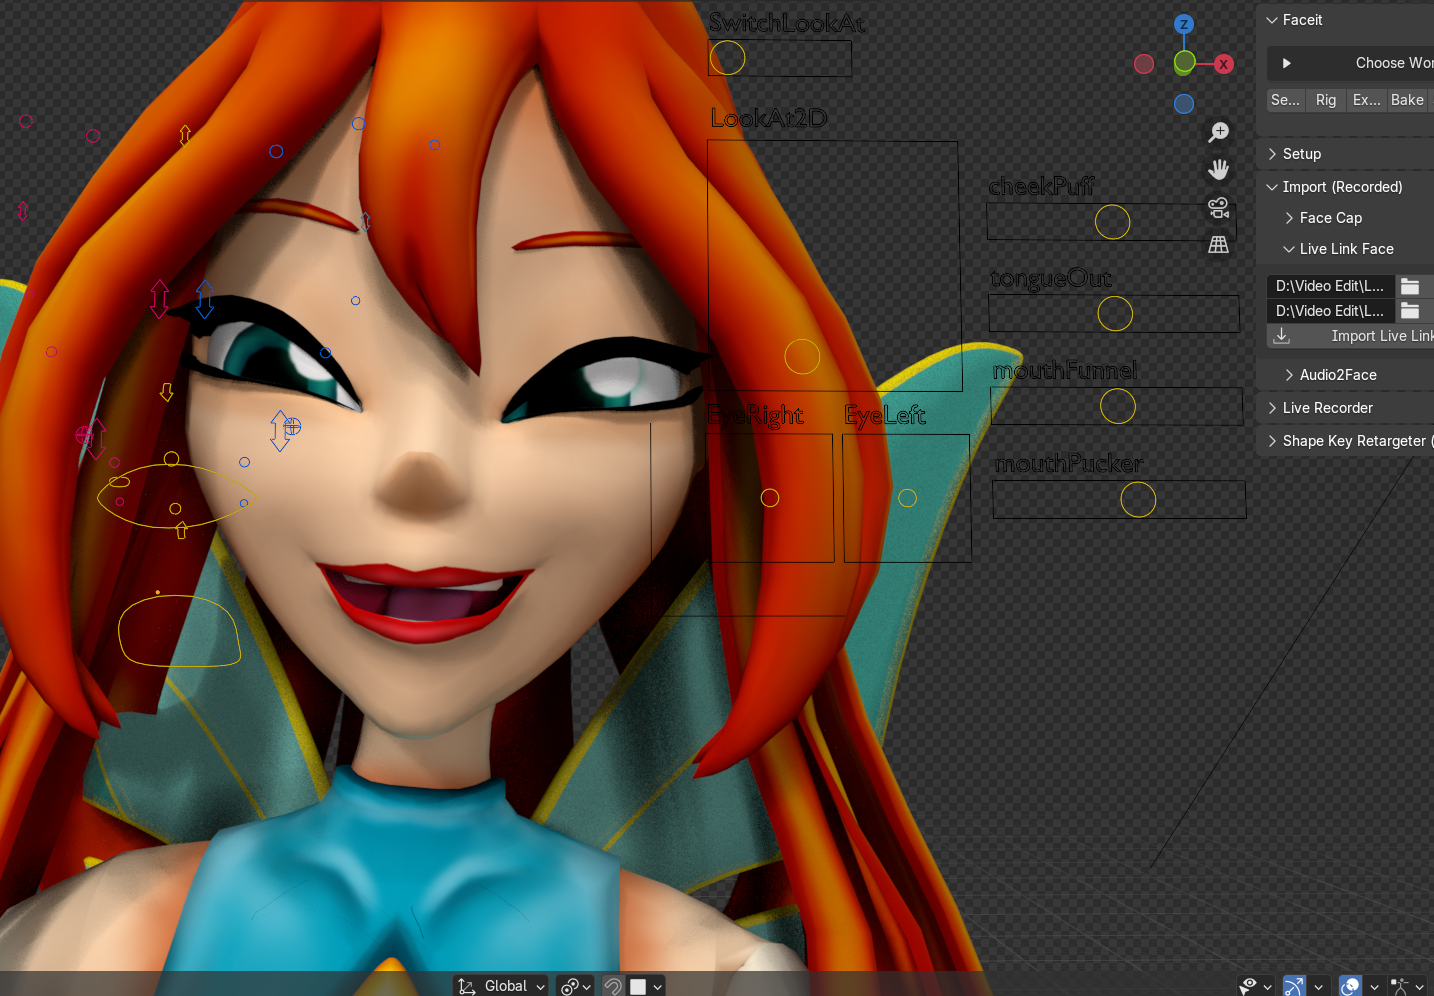
Task: Select the SwitchLookAt control circle
Action: [728, 58]
